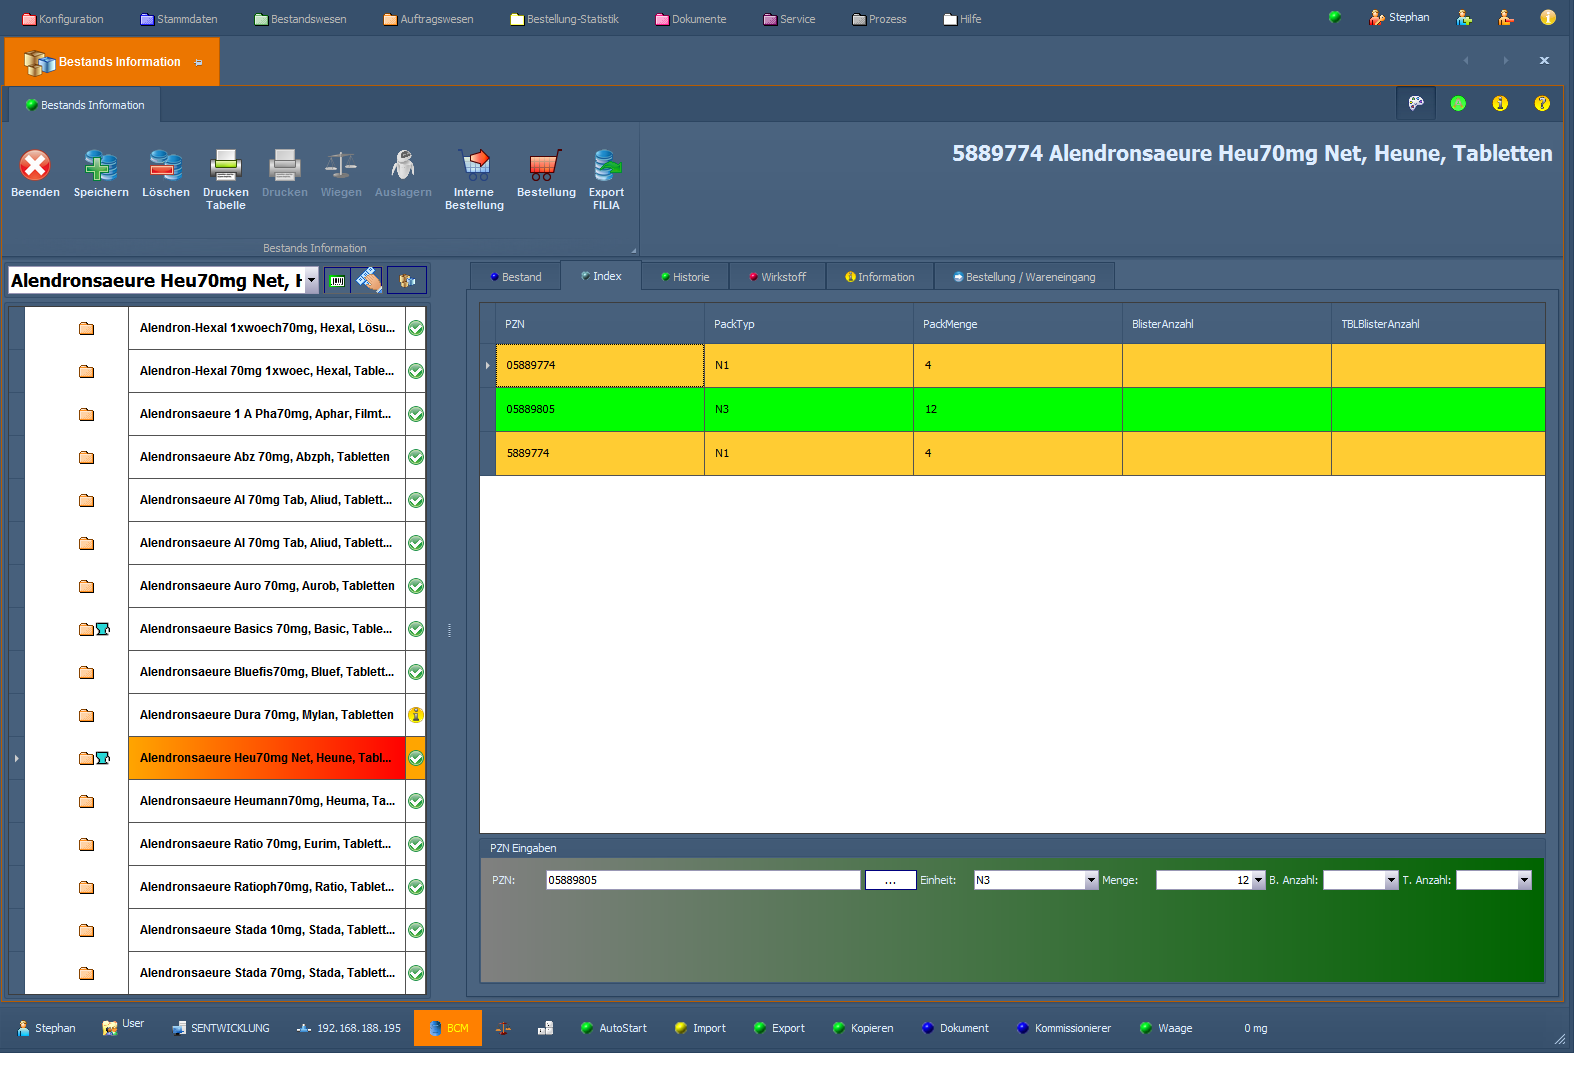Print the table with Drucken Tabelle

point(225,166)
